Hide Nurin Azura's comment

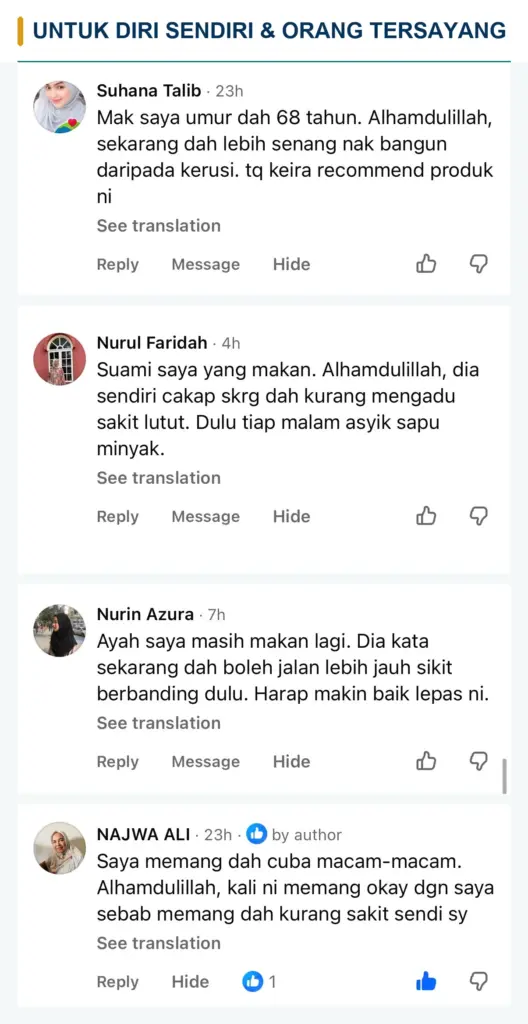pos(291,761)
